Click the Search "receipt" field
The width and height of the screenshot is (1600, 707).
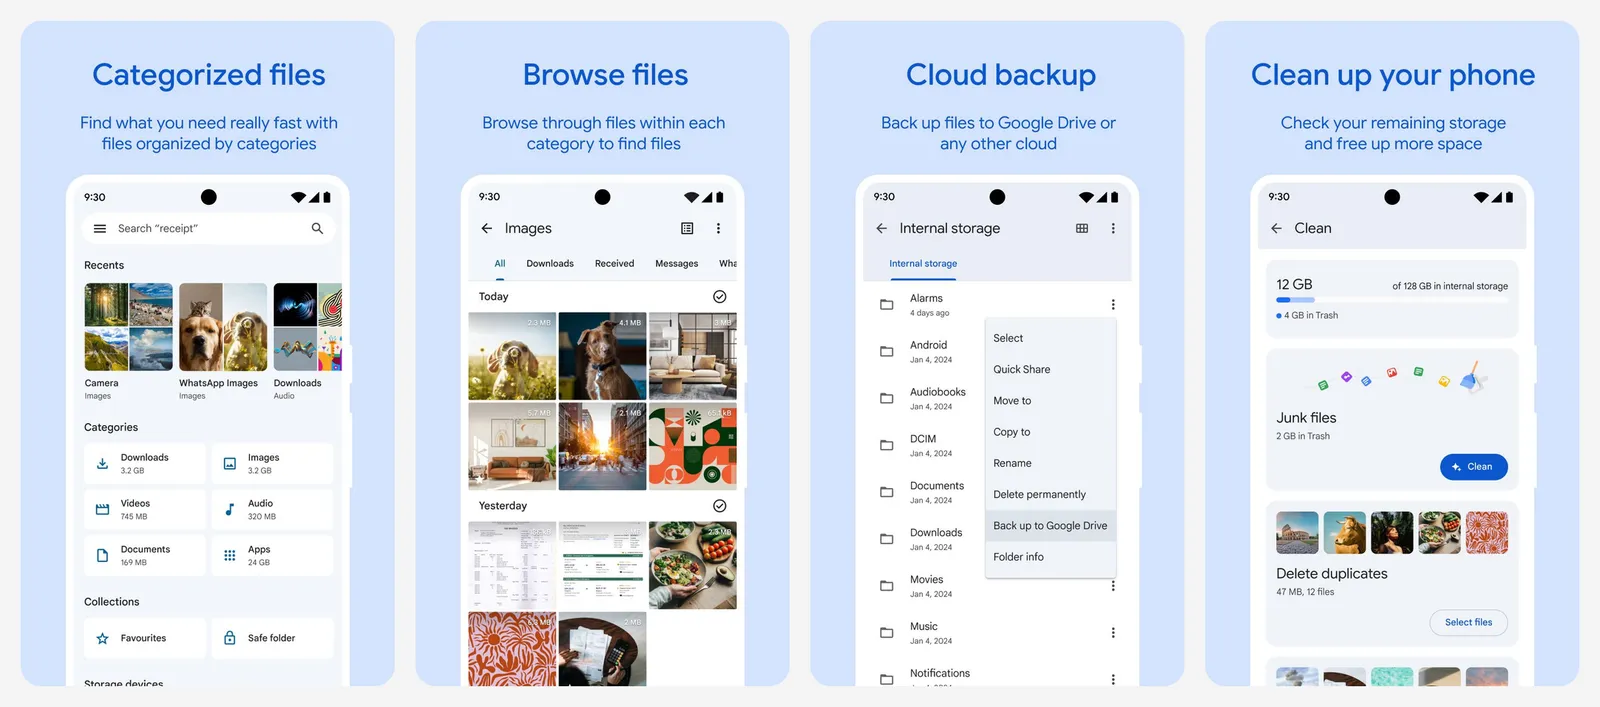208,228
